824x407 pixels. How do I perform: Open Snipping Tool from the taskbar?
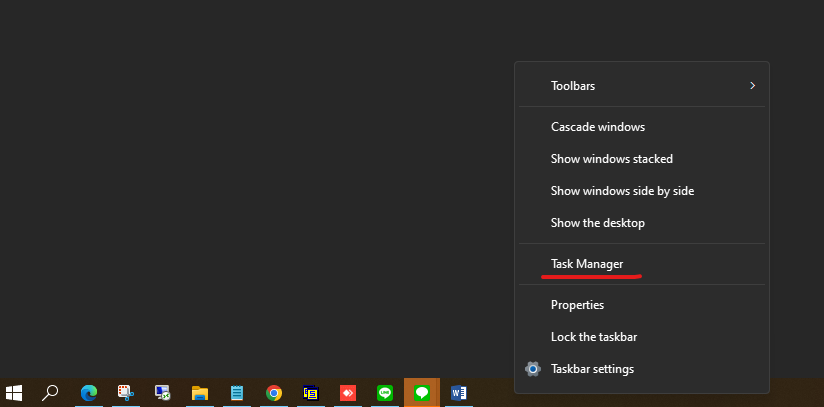click(125, 393)
